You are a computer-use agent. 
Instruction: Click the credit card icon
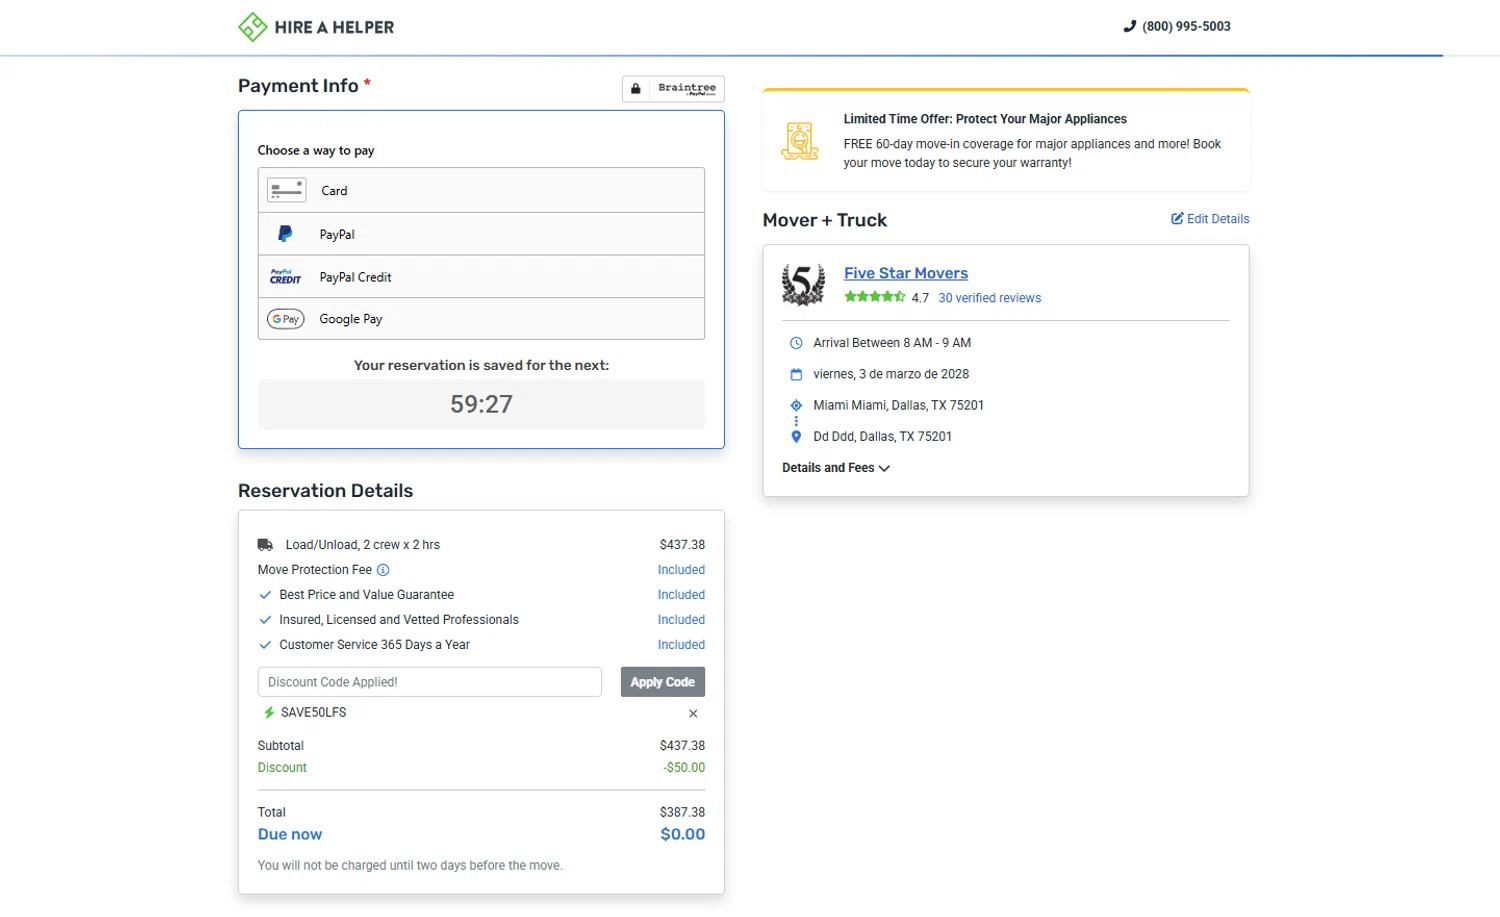coord(287,190)
